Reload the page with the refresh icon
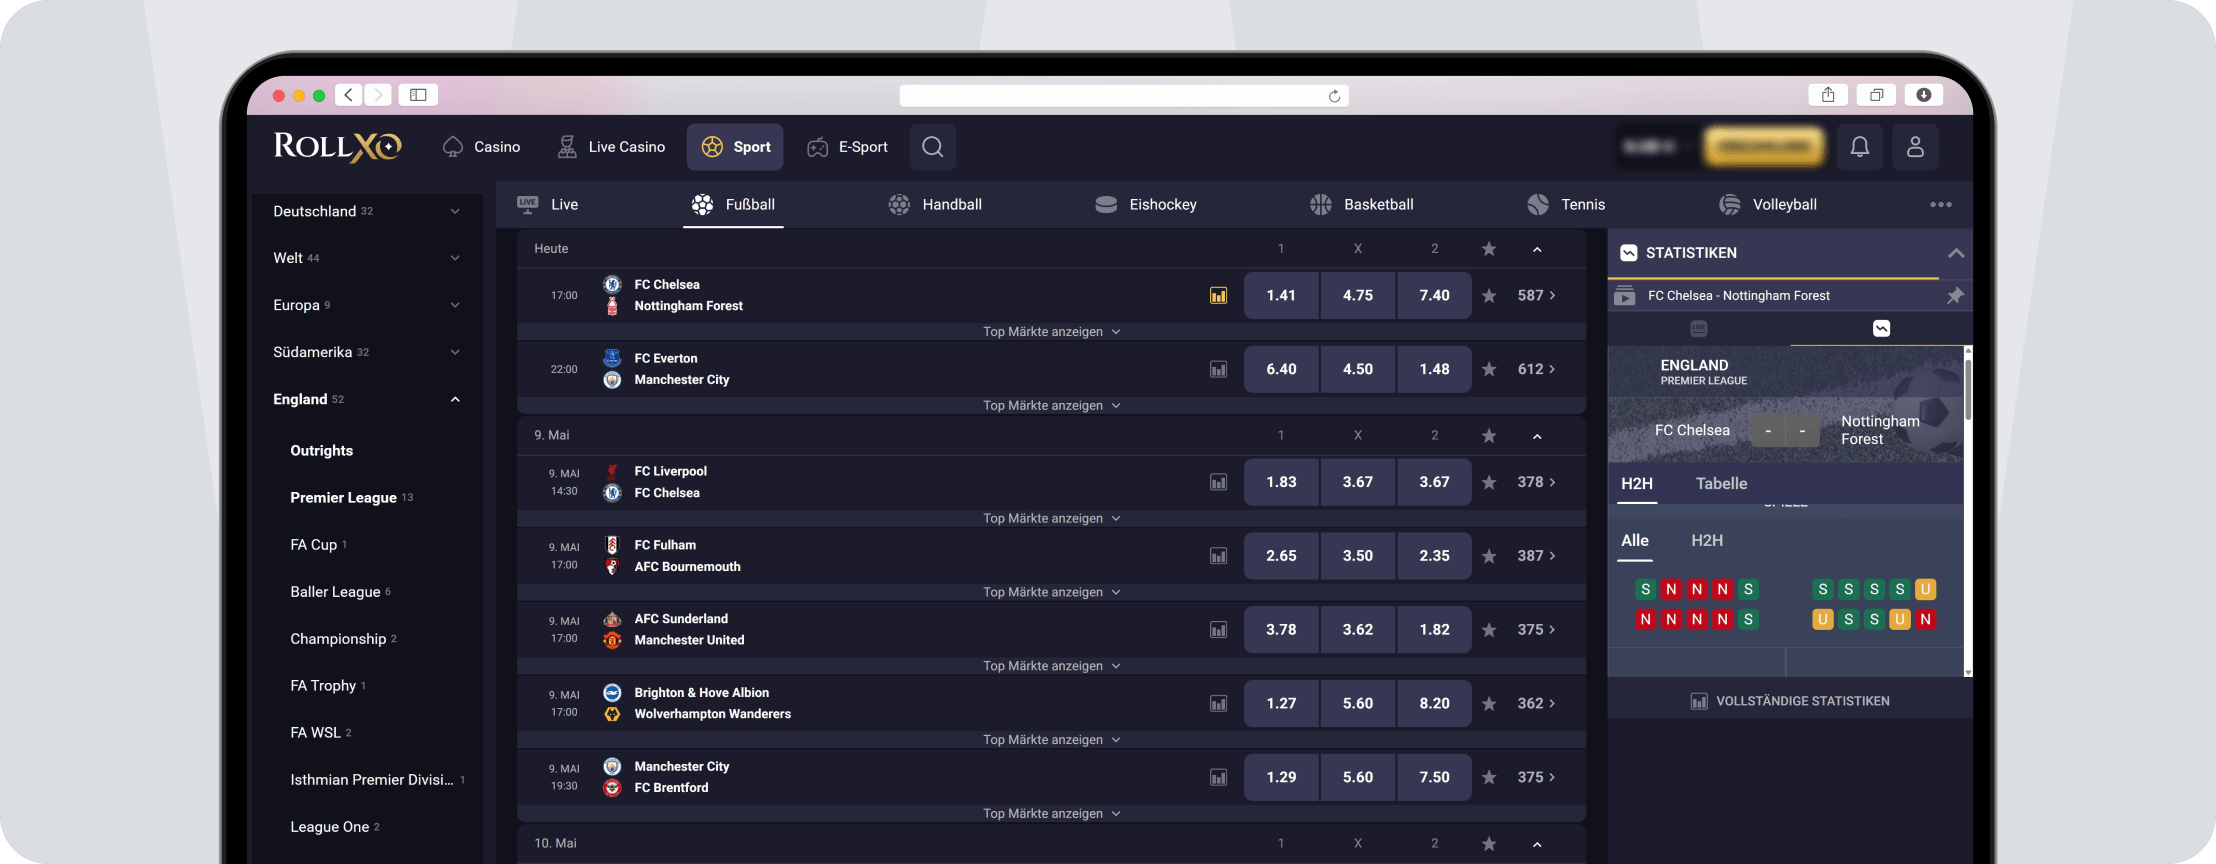 point(1334,96)
